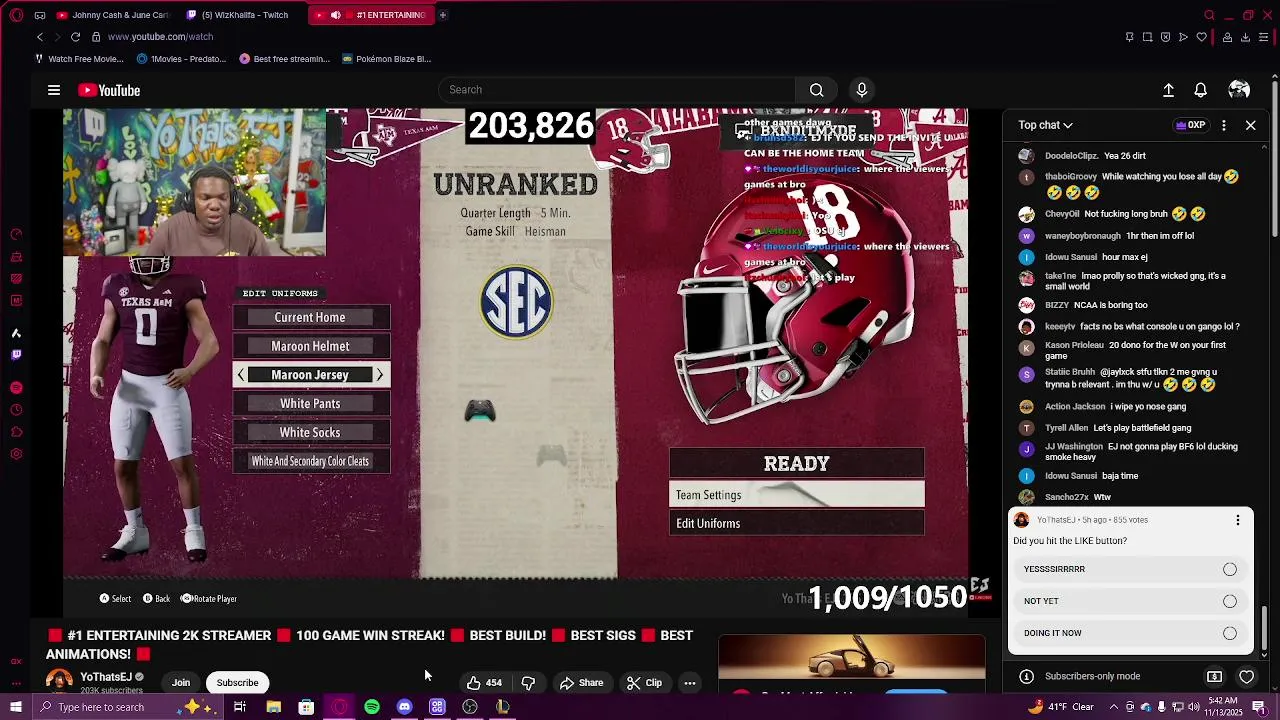Open Spotify in the Opera sidebar

click(x=16, y=387)
